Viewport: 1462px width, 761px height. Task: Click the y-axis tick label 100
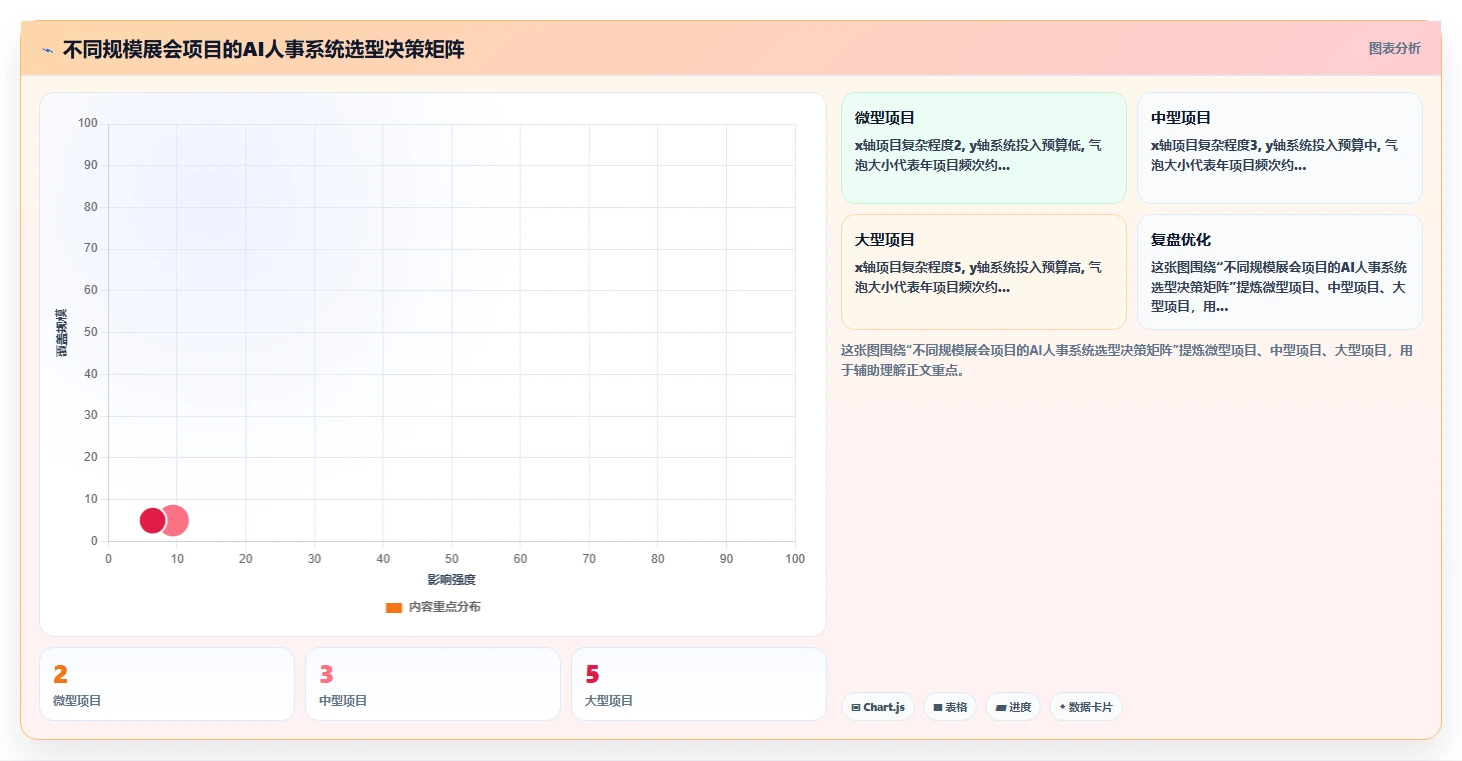click(88, 123)
